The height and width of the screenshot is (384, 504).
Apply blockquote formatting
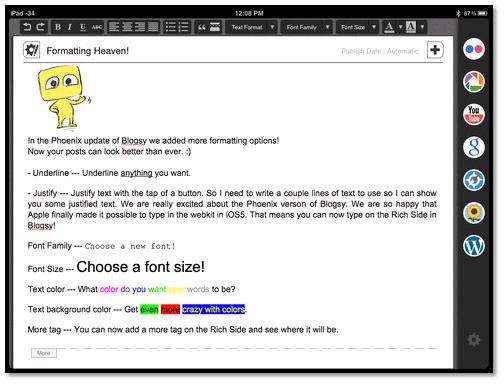click(x=202, y=27)
